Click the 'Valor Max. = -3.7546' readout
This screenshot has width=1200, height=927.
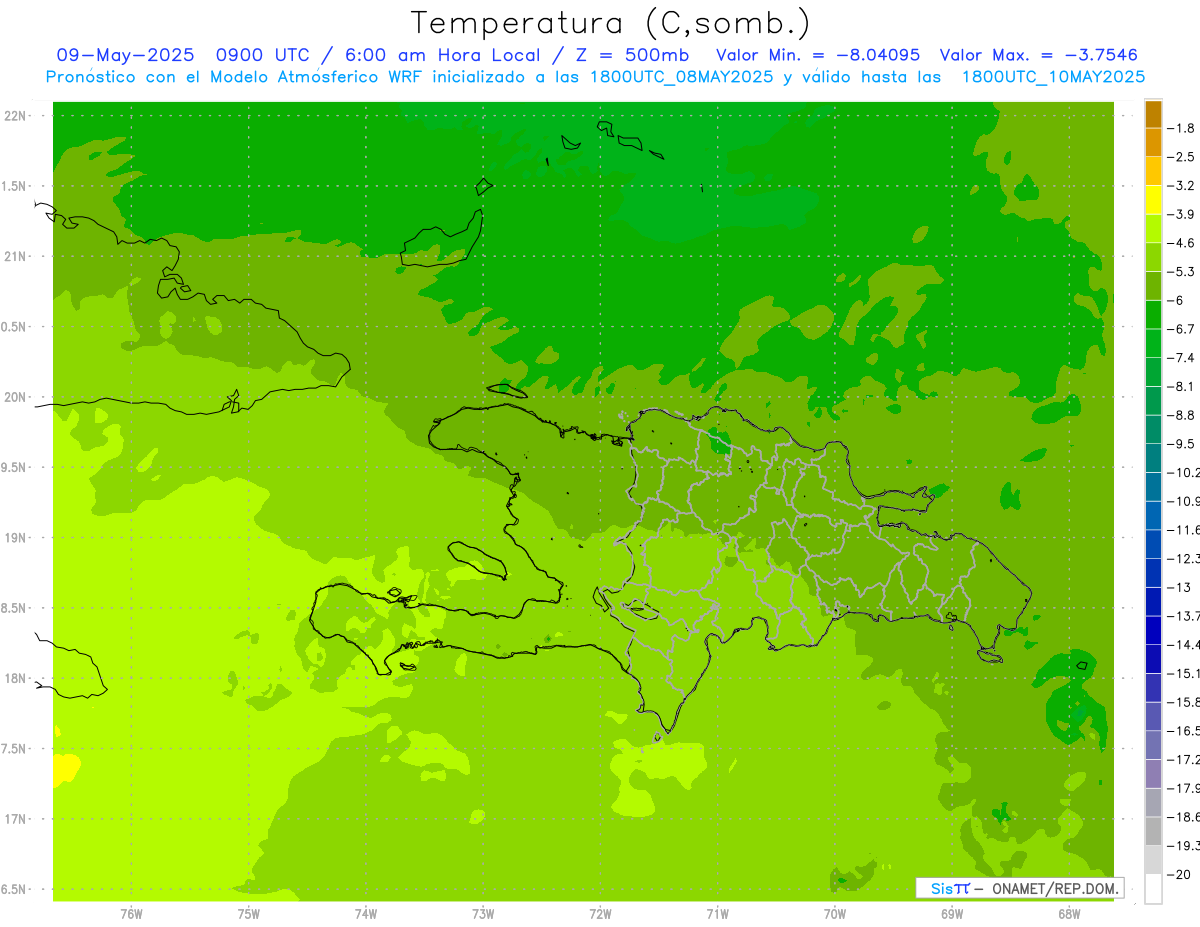[1039, 55]
